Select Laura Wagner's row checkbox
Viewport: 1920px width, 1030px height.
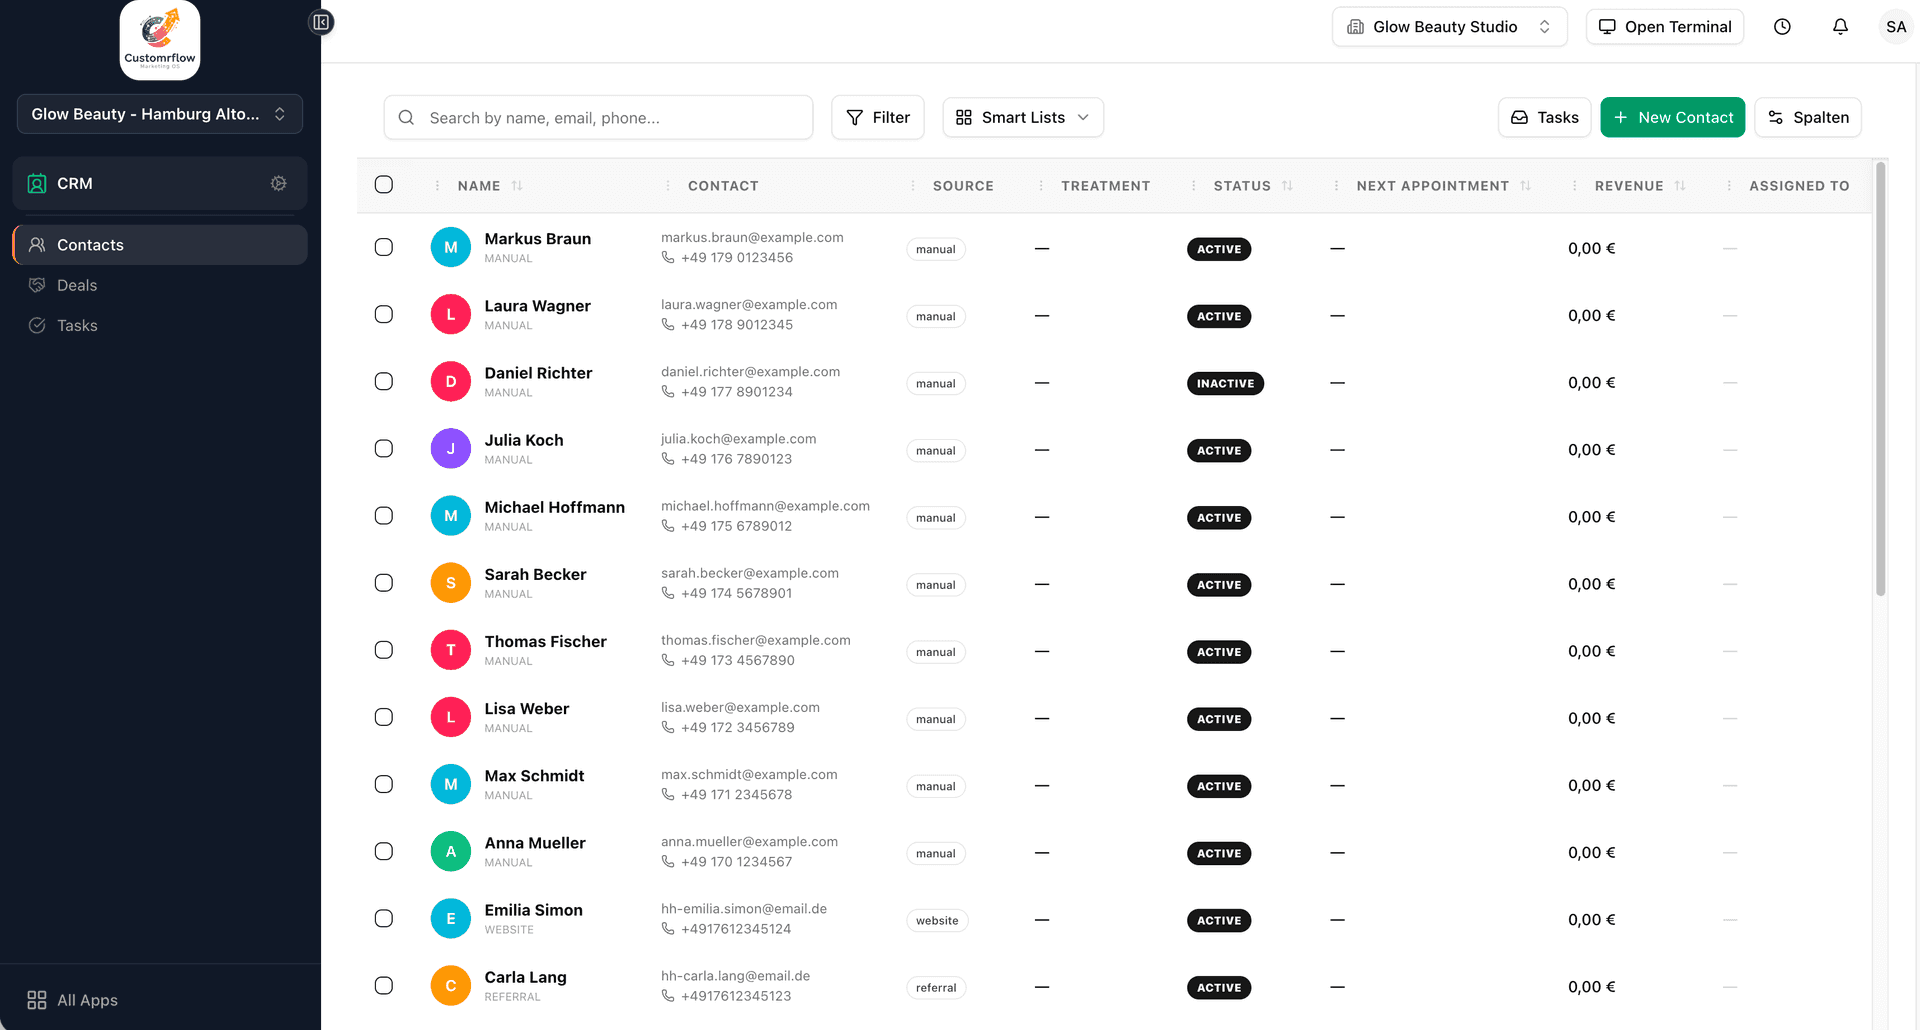(384, 315)
